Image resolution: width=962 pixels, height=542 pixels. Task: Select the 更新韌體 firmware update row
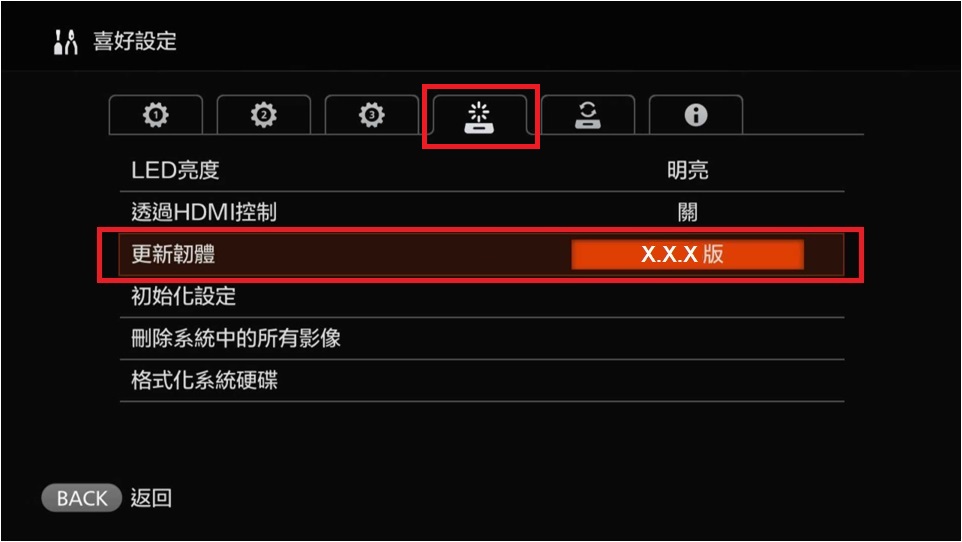pos(482,254)
